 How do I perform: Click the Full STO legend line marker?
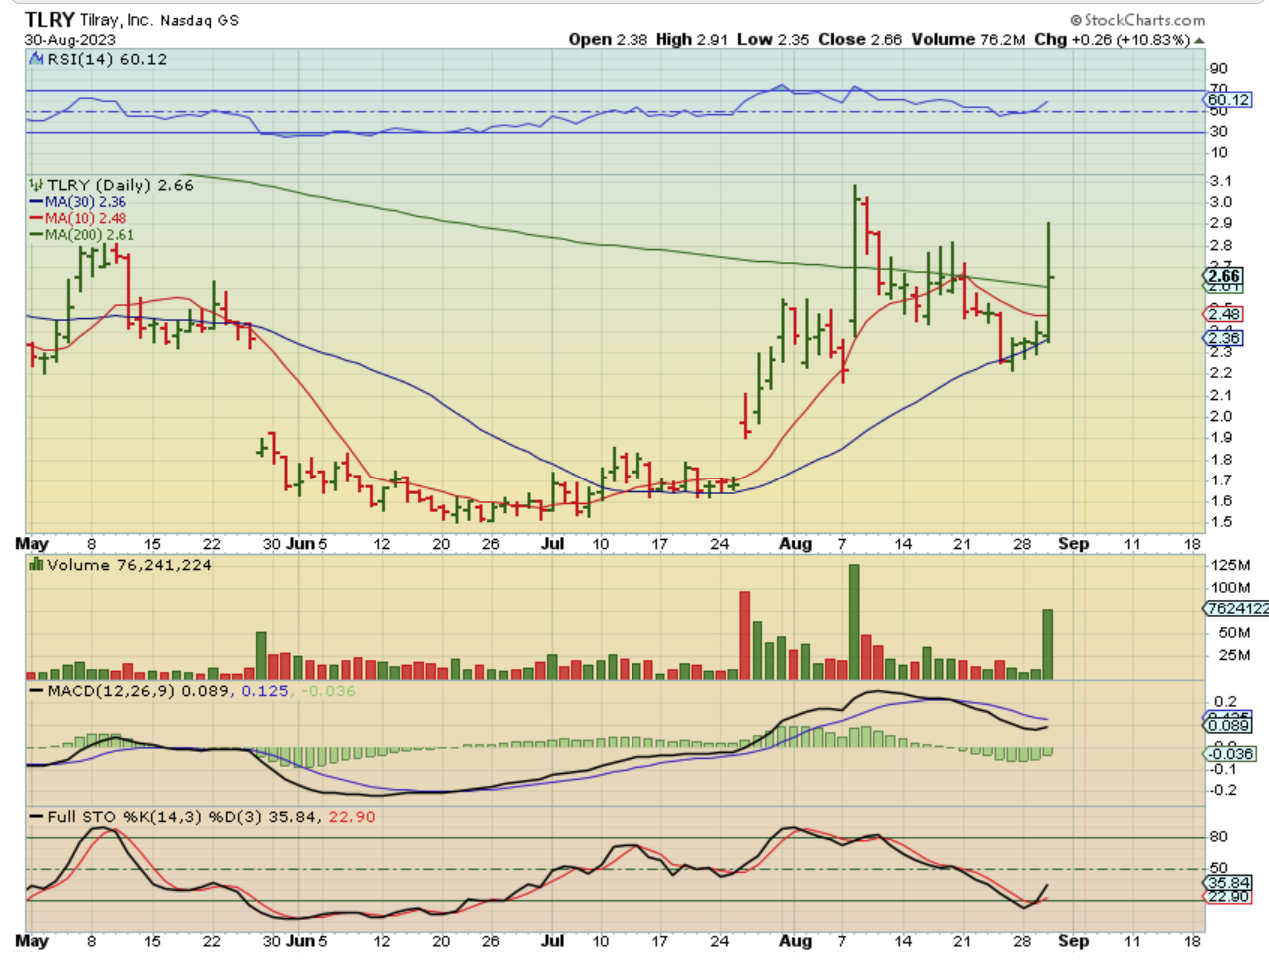point(37,817)
